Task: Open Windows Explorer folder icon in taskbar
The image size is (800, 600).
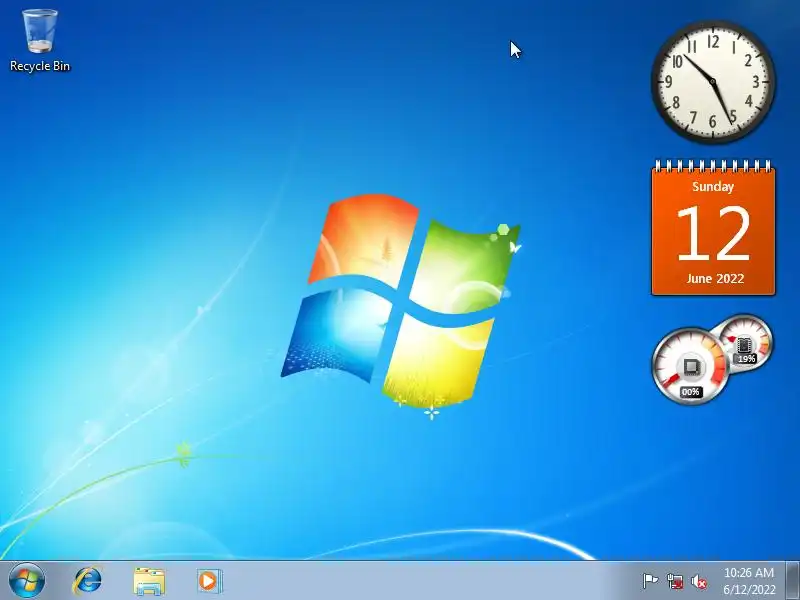Action: pyautogui.click(x=149, y=581)
